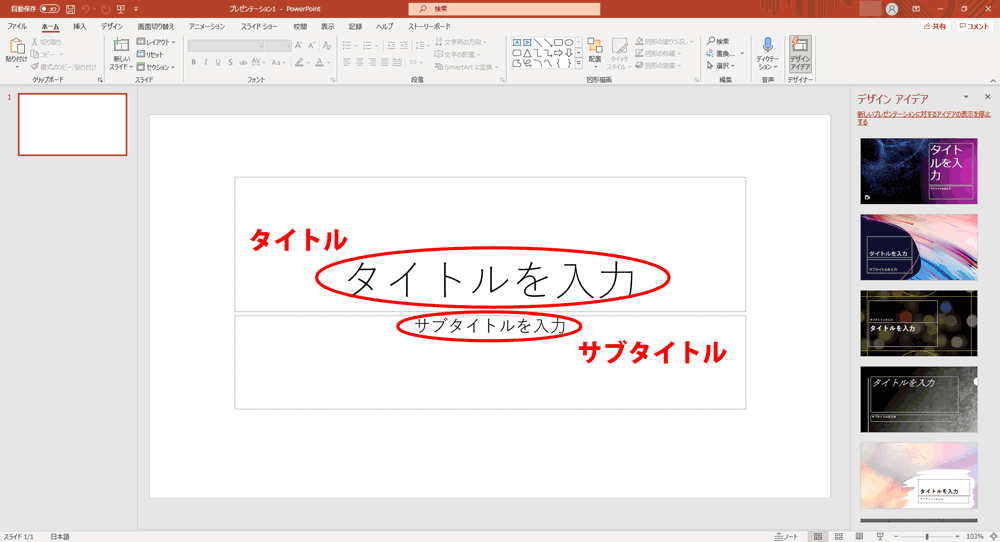The width and height of the screenshot is (1000, 542).
Task: Toggle text Shadow formatting
Action: 230,62
